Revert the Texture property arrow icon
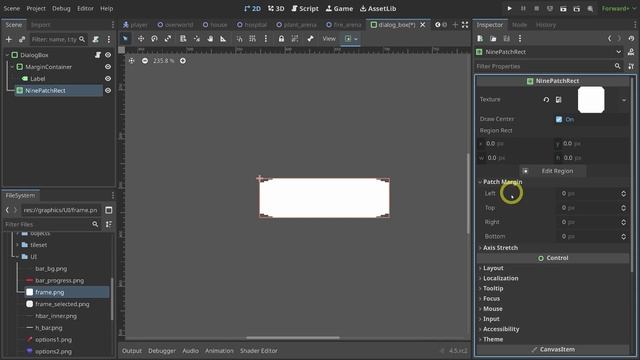 (x=546, y=100)
